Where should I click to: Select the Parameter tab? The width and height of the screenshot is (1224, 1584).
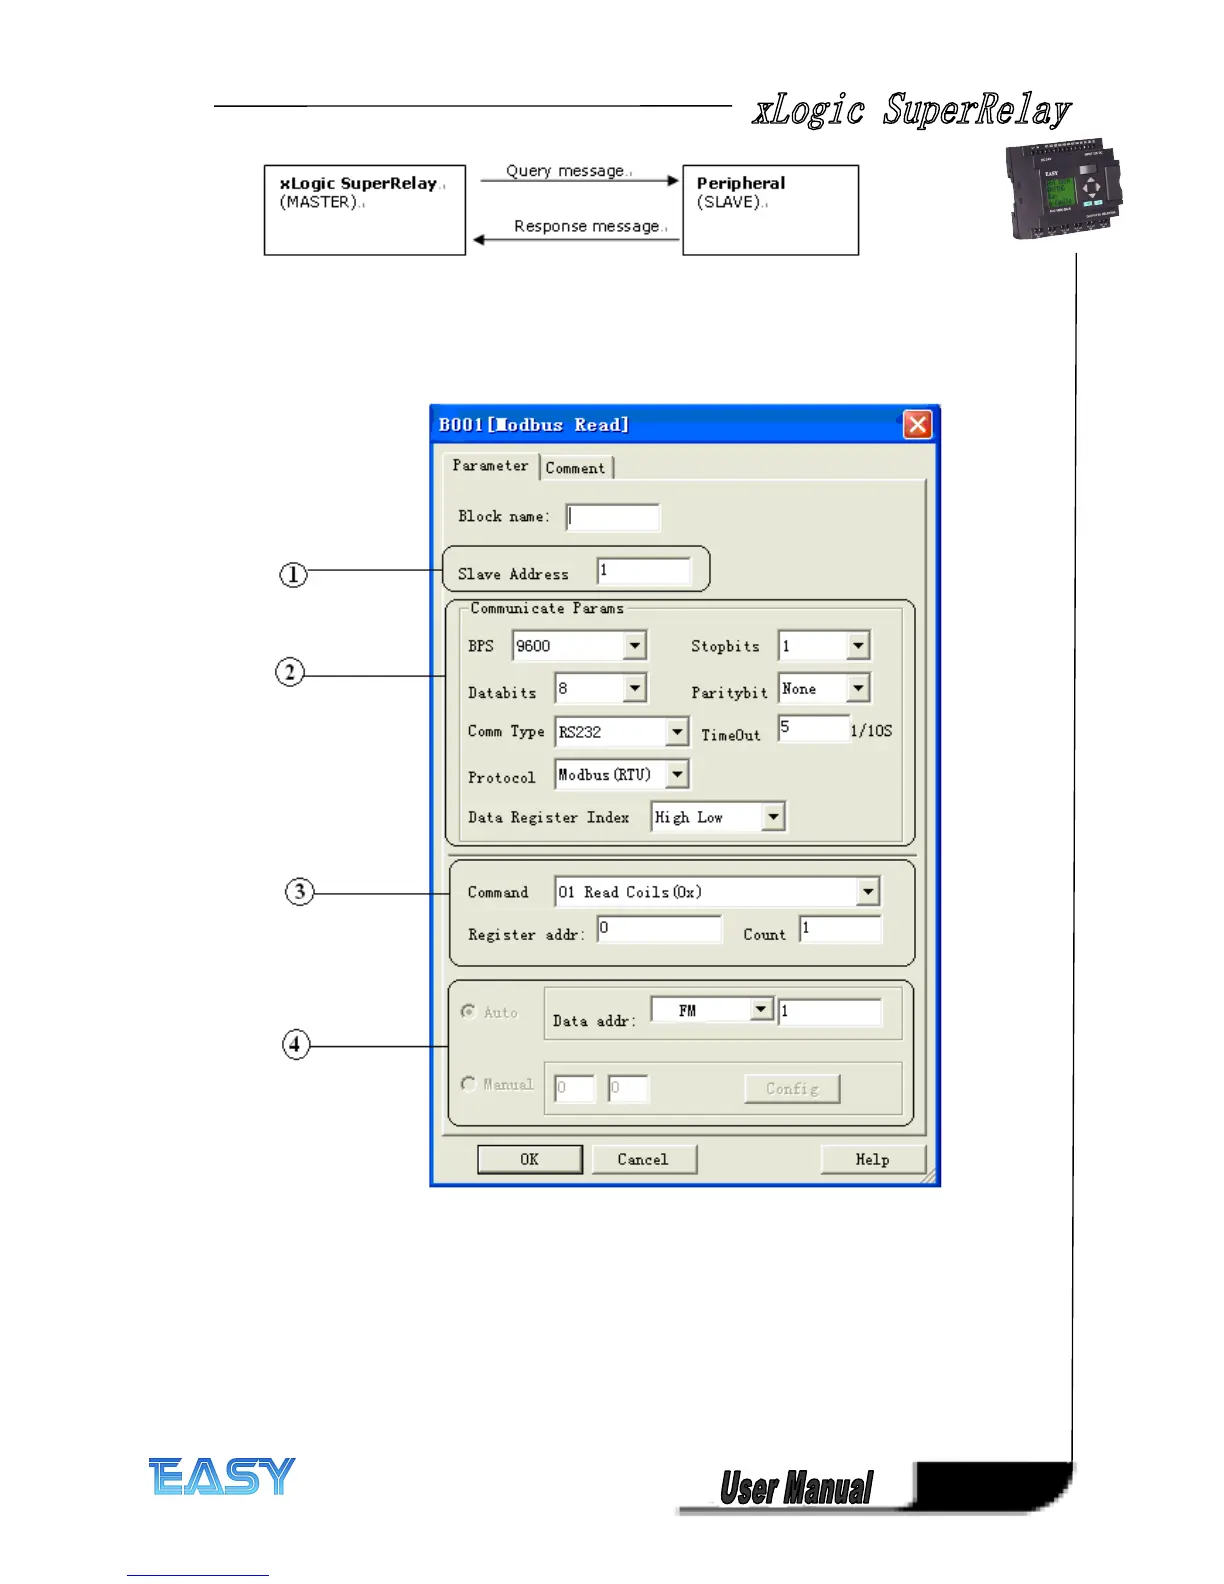click(490, 466)
